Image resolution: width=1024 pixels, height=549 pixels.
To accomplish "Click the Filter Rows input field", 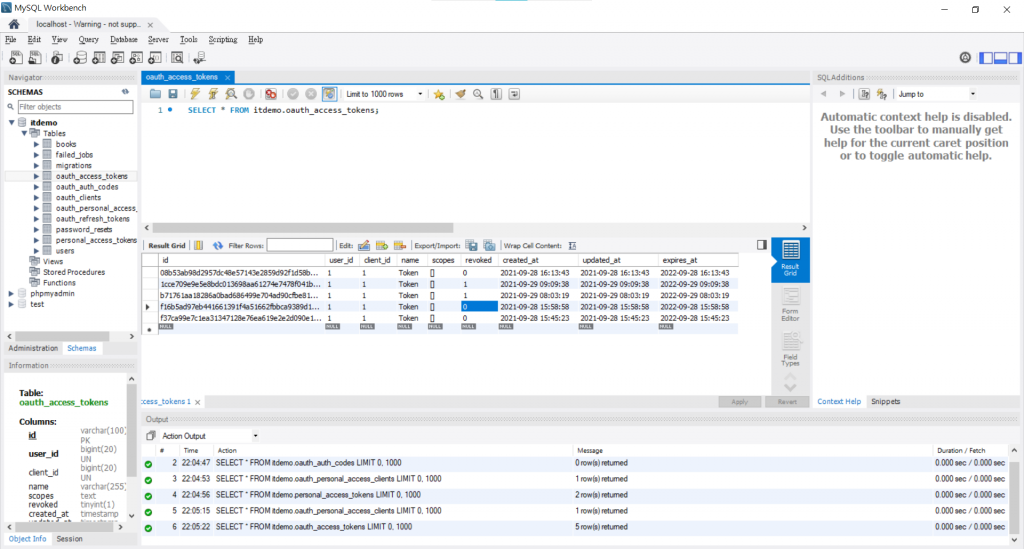I will [300, 245].
